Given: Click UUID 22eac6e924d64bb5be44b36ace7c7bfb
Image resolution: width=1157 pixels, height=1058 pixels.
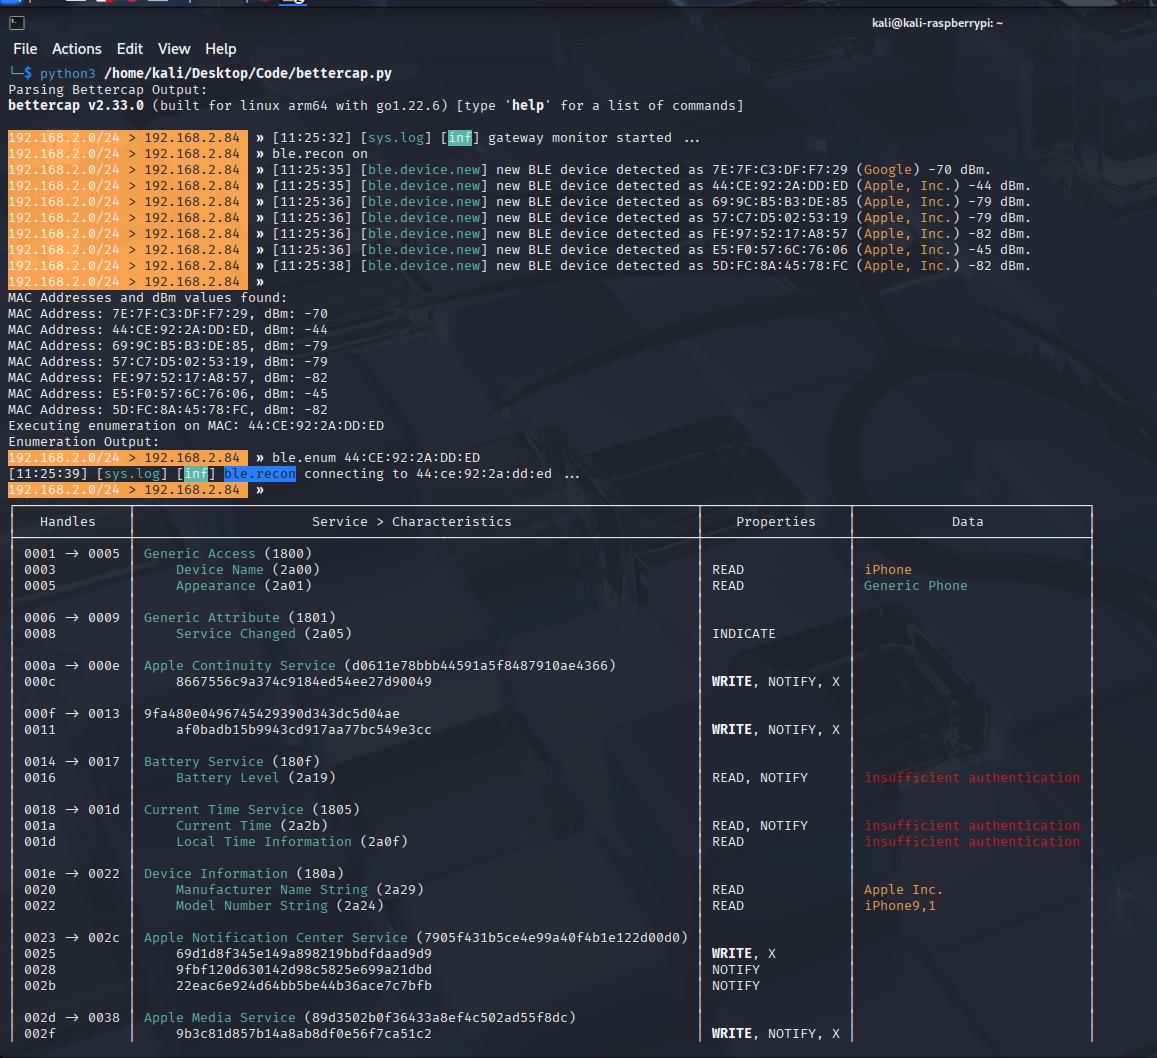Looking at the screenshot, I should click(304, 986).
